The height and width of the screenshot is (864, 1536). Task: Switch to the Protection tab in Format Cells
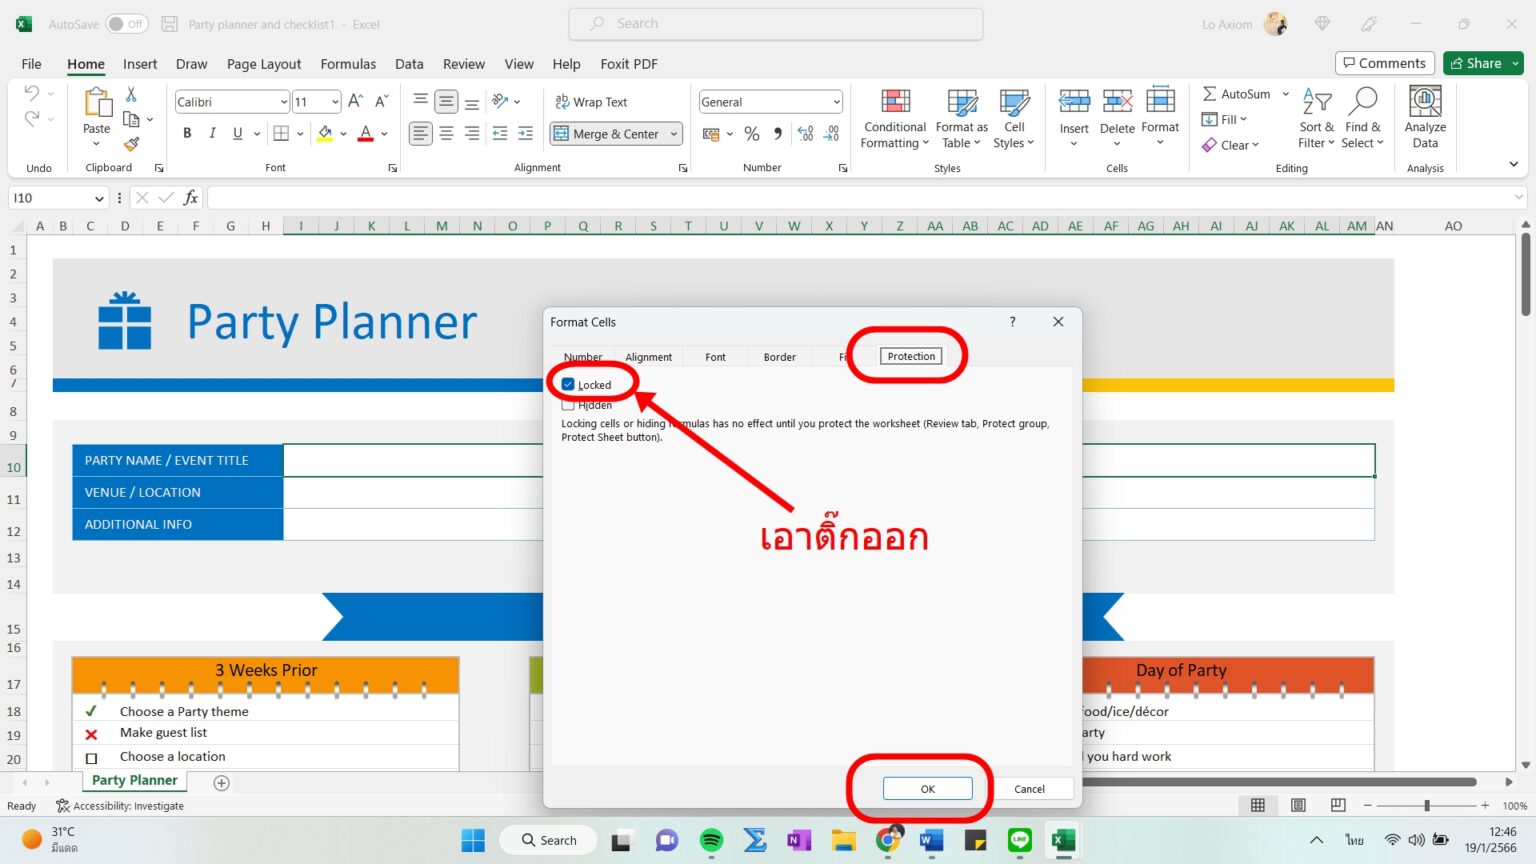910,356
